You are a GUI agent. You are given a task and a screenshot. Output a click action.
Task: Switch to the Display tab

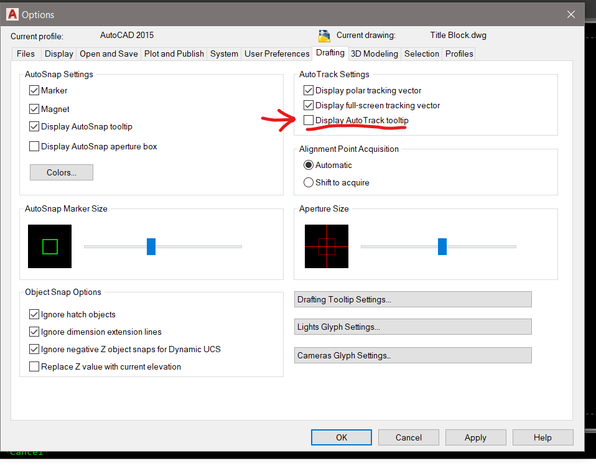pyautogui.click(x=59, y=54)
